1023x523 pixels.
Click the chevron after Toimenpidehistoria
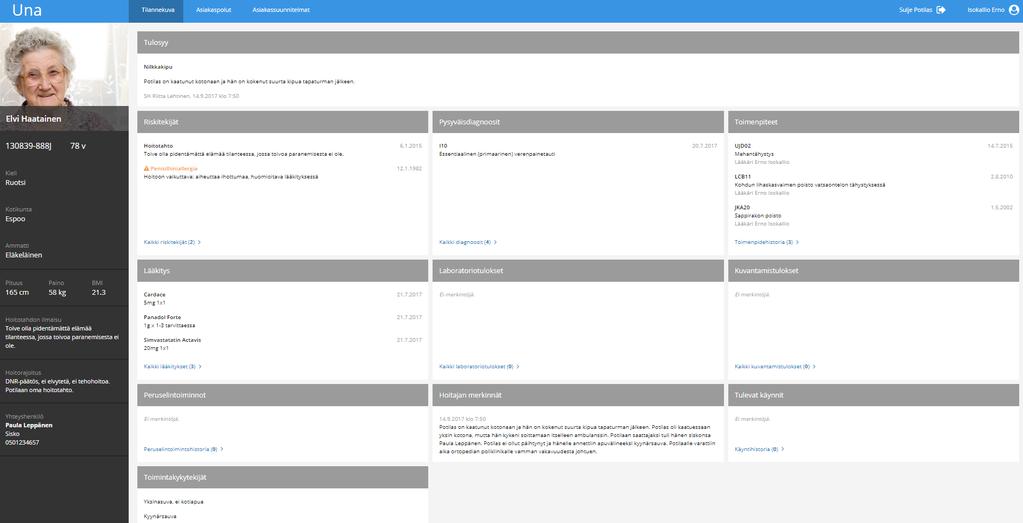coord(797,242)
